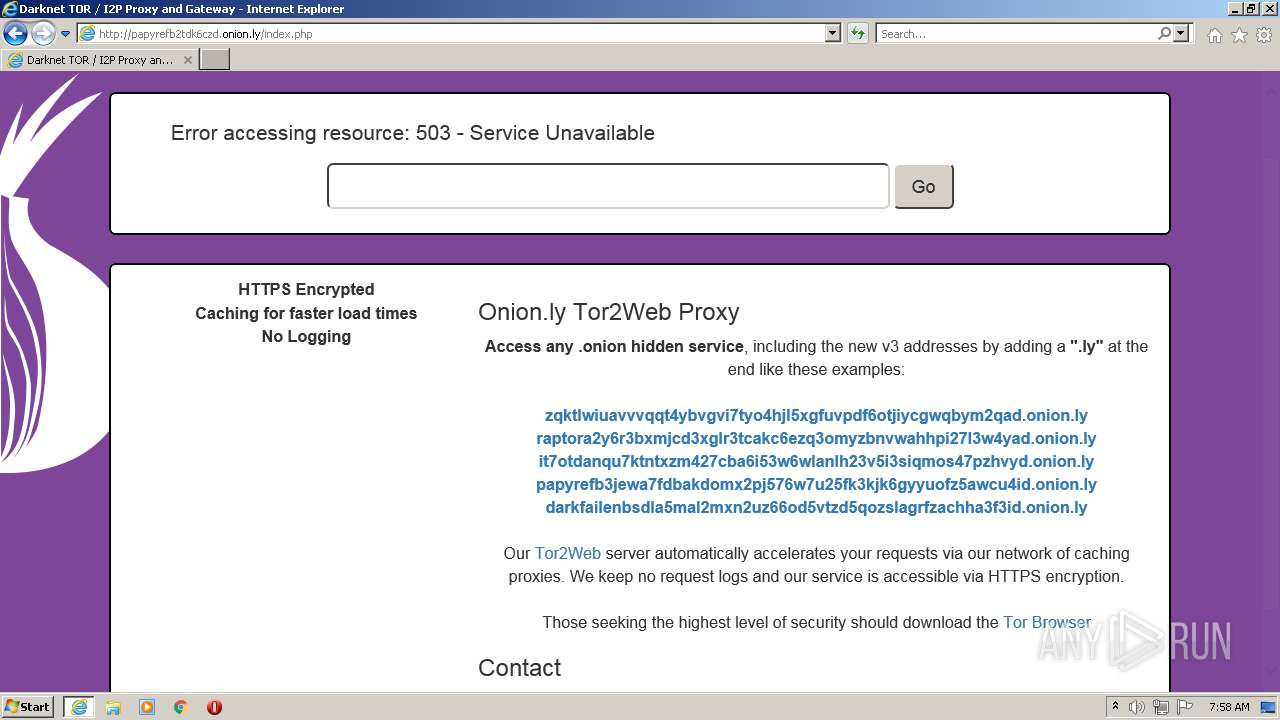Click the search magnifier icon
The image size is (1280, 720).
1164,33
